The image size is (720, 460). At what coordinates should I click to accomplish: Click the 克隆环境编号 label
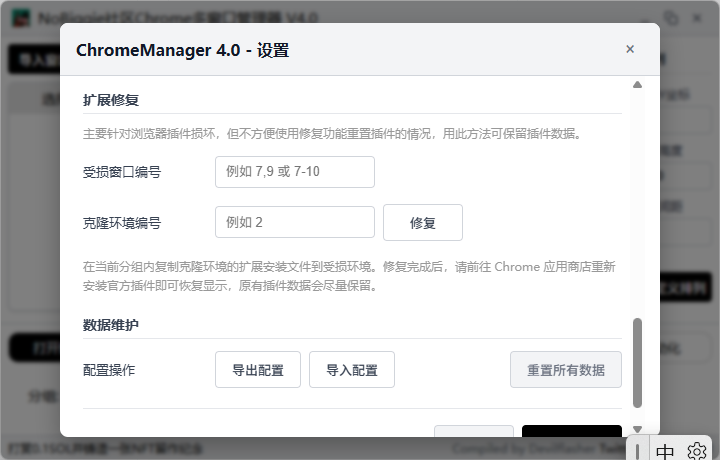(122, 223)
